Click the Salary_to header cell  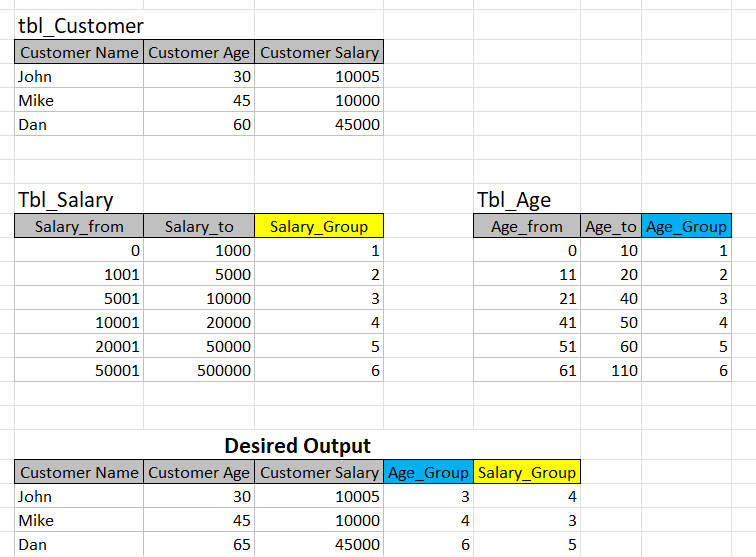click(199, 226)
